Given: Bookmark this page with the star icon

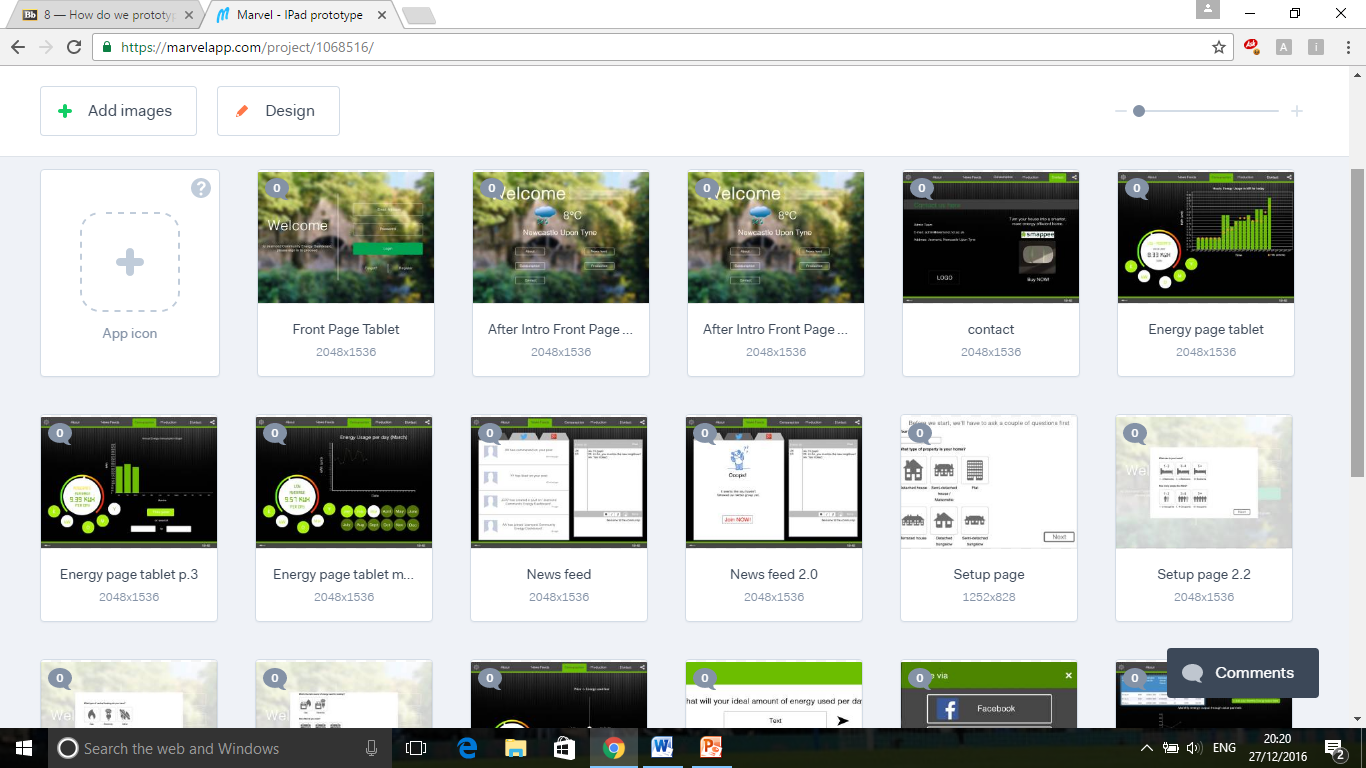Looking at the screenshot, I should coord(1218,47).
